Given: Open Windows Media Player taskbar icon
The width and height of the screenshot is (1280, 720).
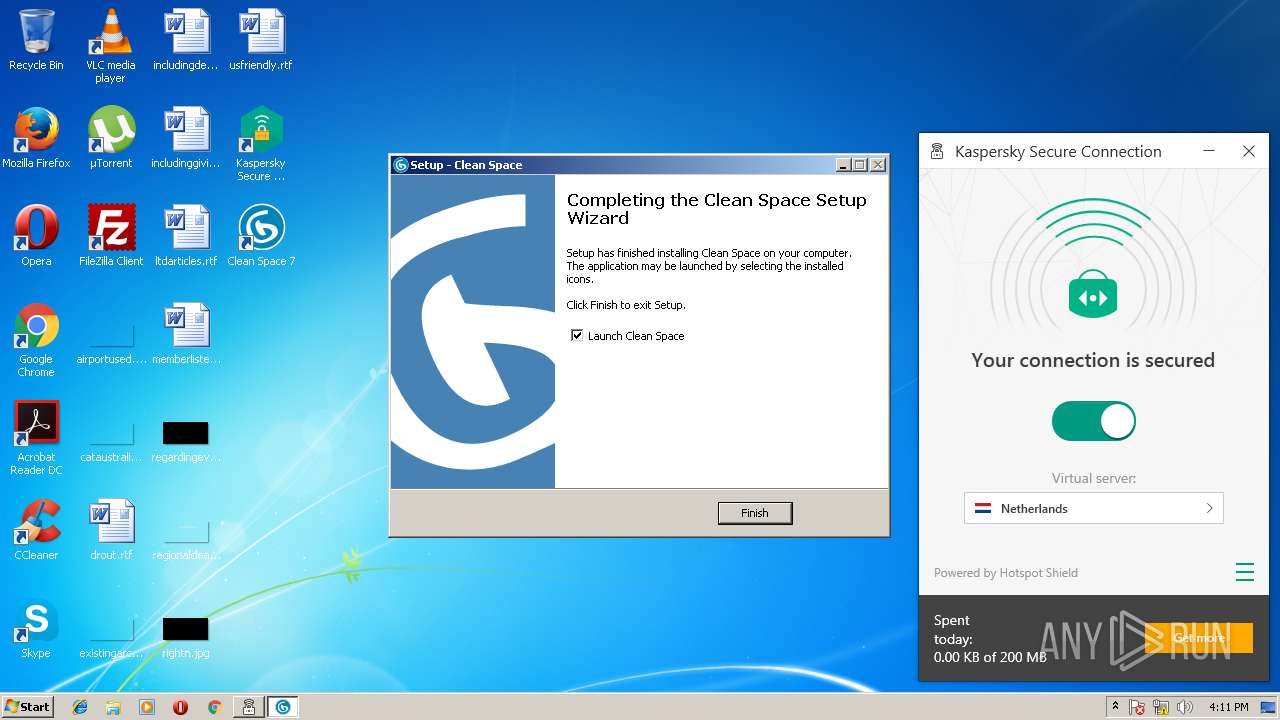Looking at the screenshot, I should coord(147,707).
